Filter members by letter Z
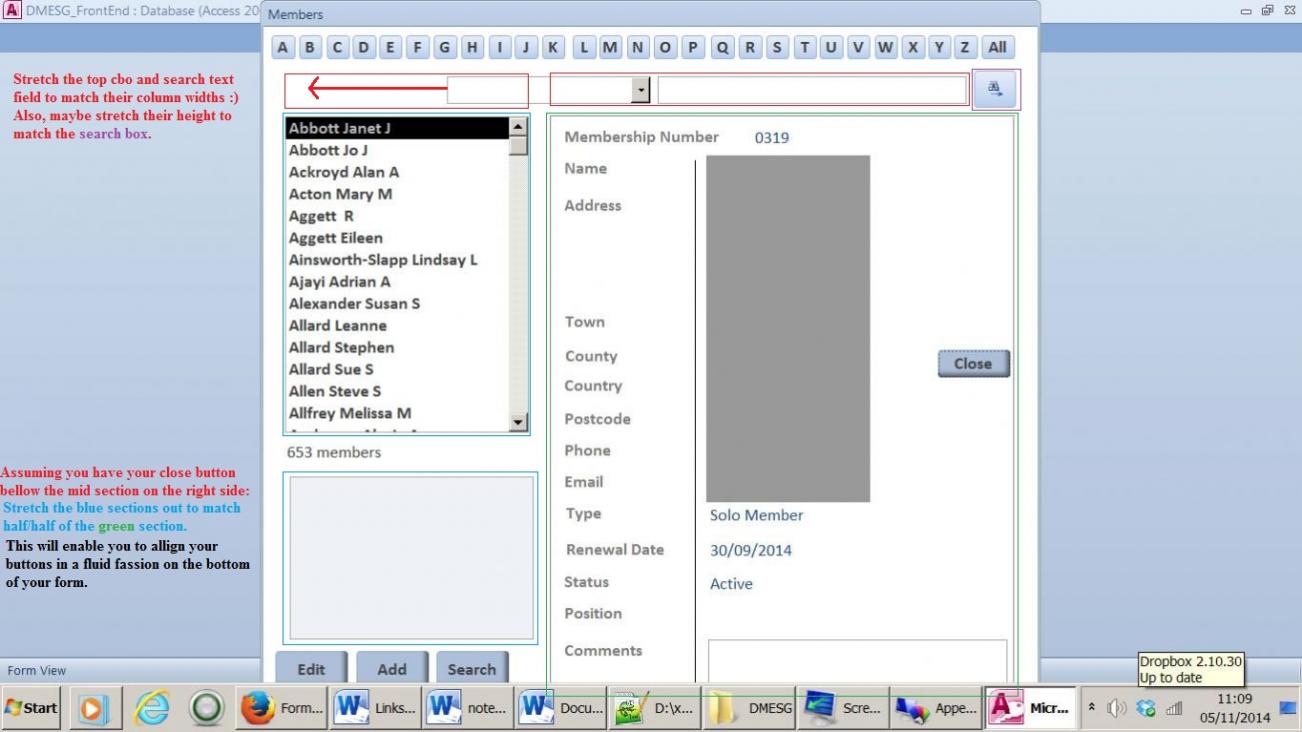The height and width of the screenshot is (732, 1302). [965, 47]
